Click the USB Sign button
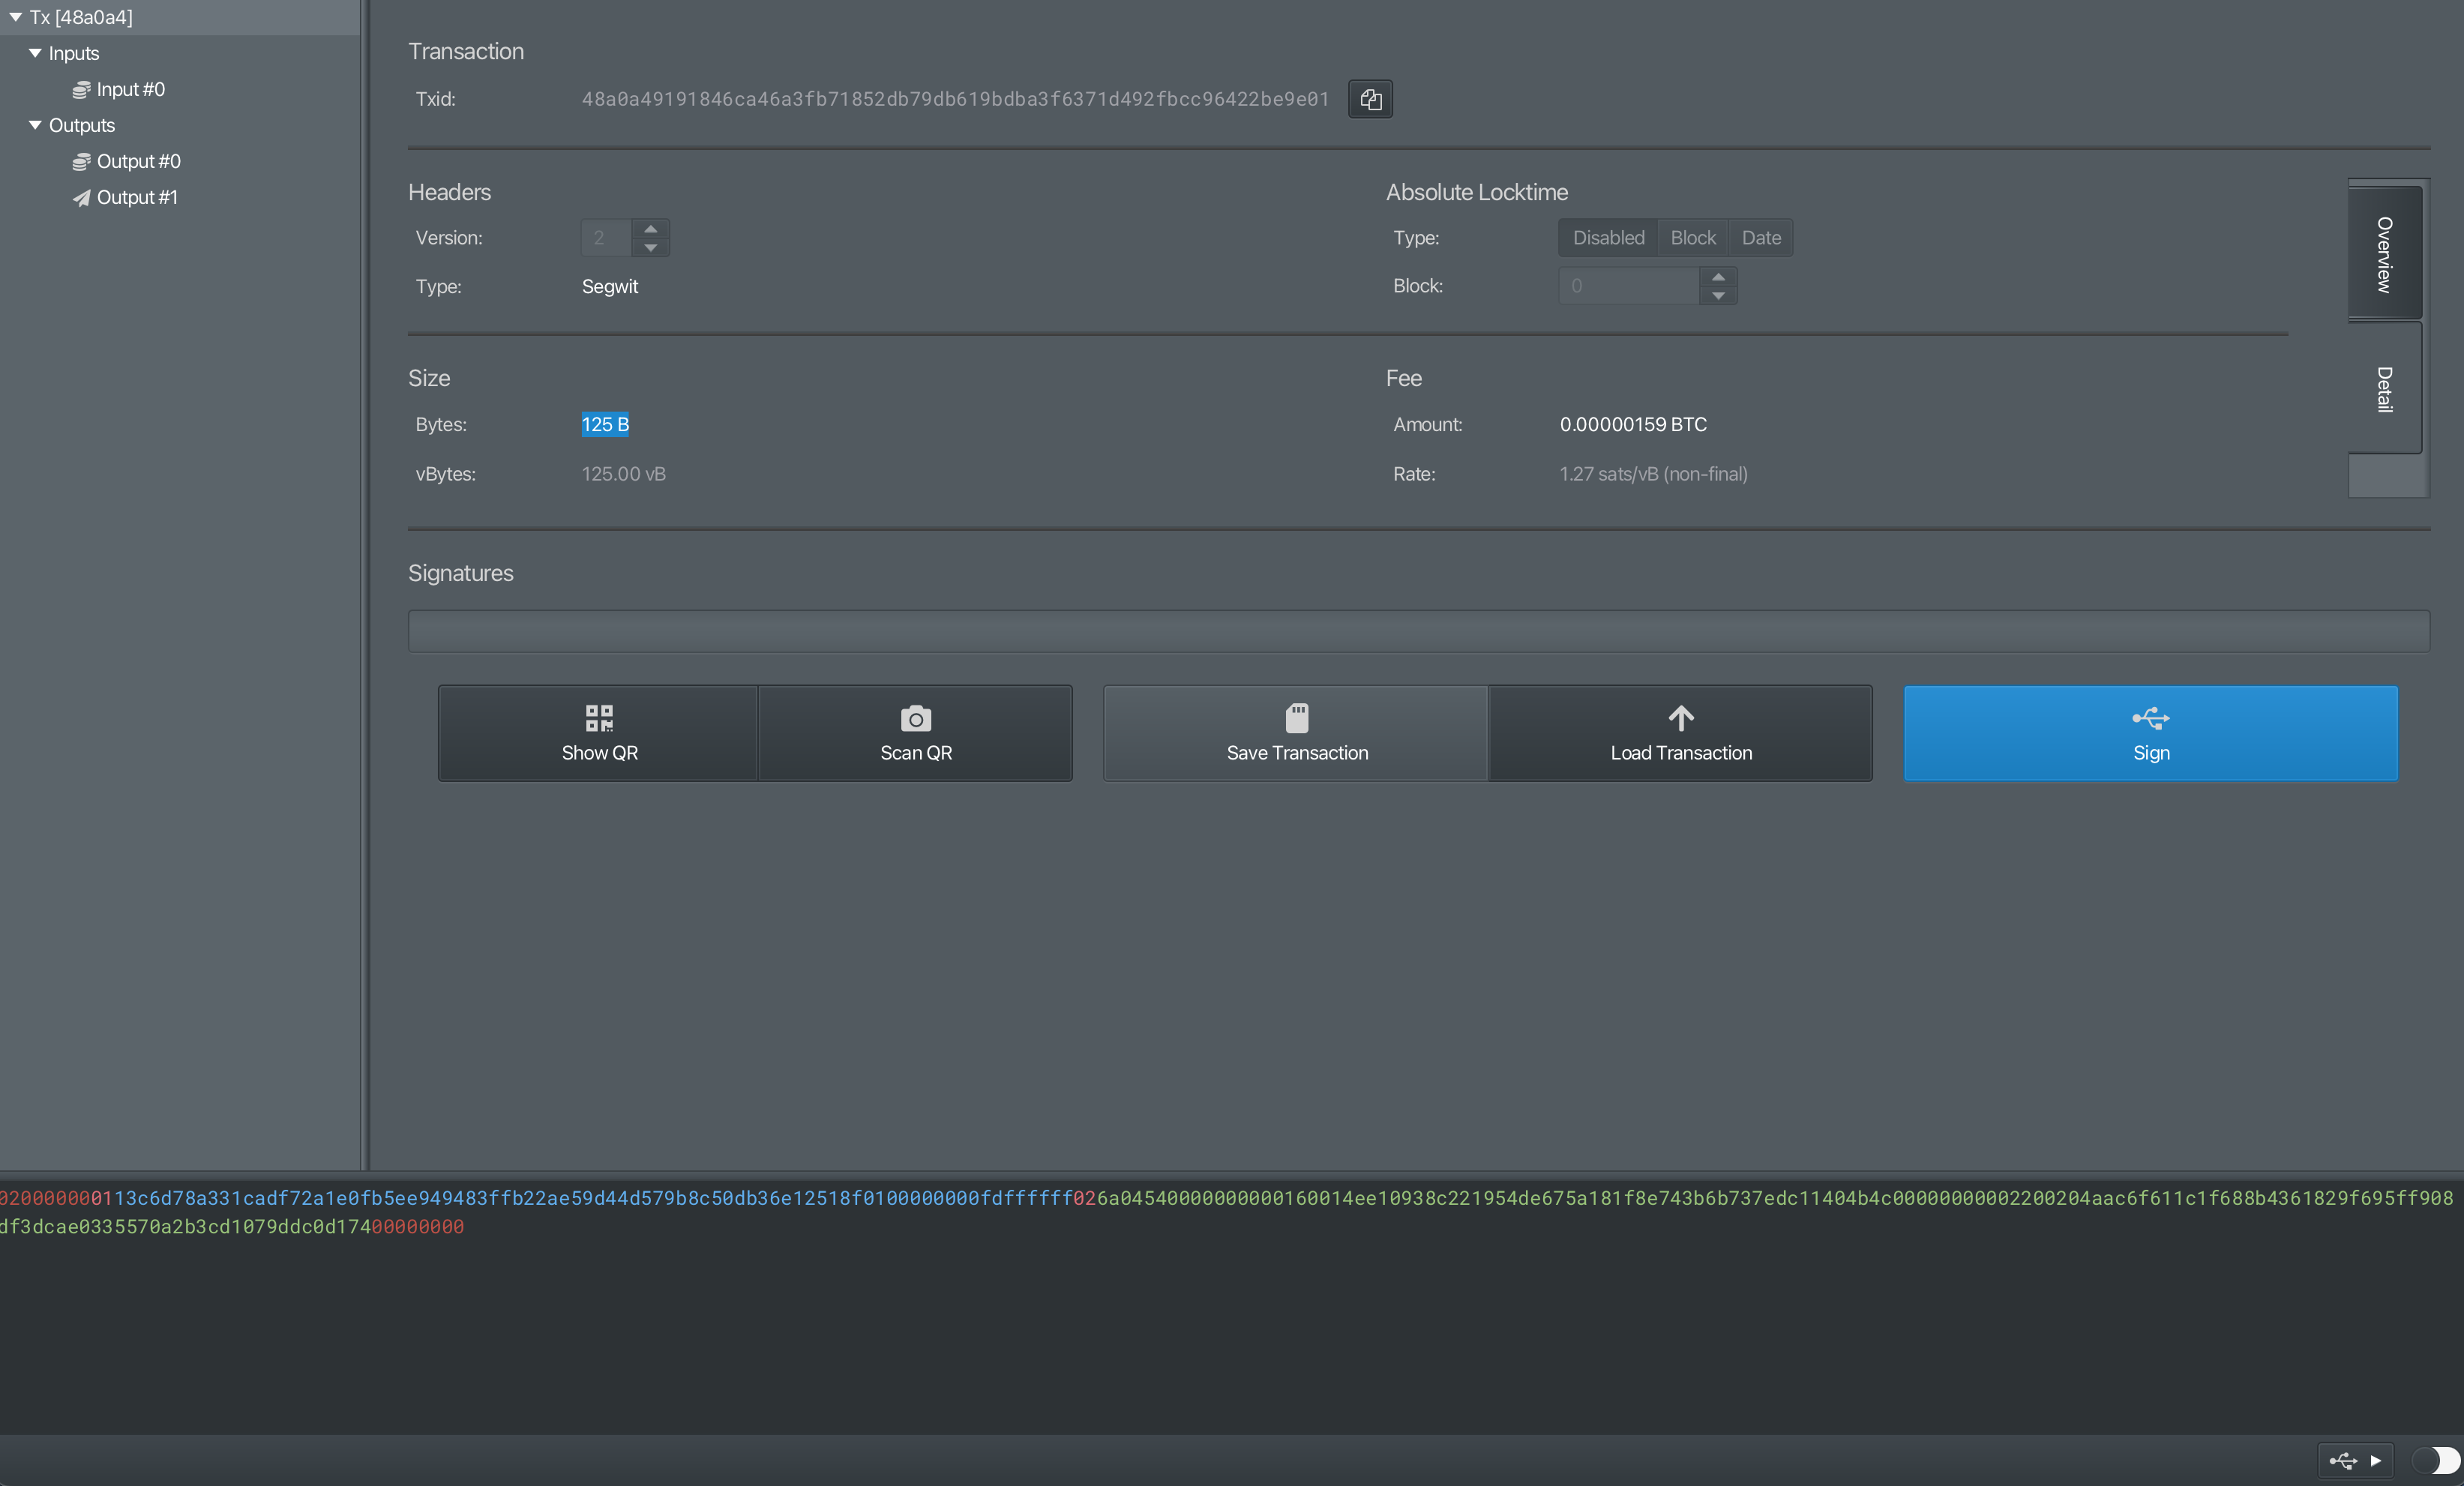2464x1486 pixels. pos(2150,733)
